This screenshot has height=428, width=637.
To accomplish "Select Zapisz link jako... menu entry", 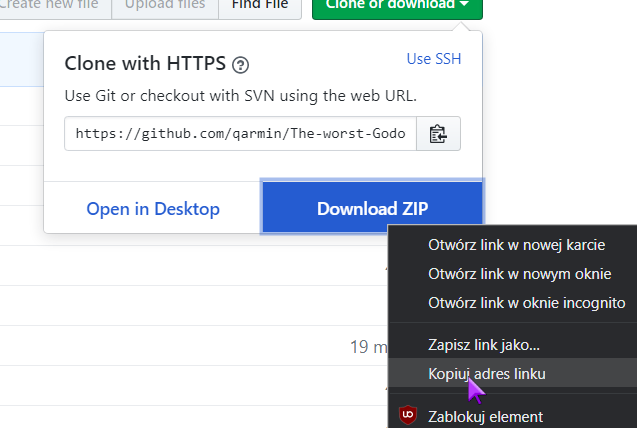I will (513, 345).
